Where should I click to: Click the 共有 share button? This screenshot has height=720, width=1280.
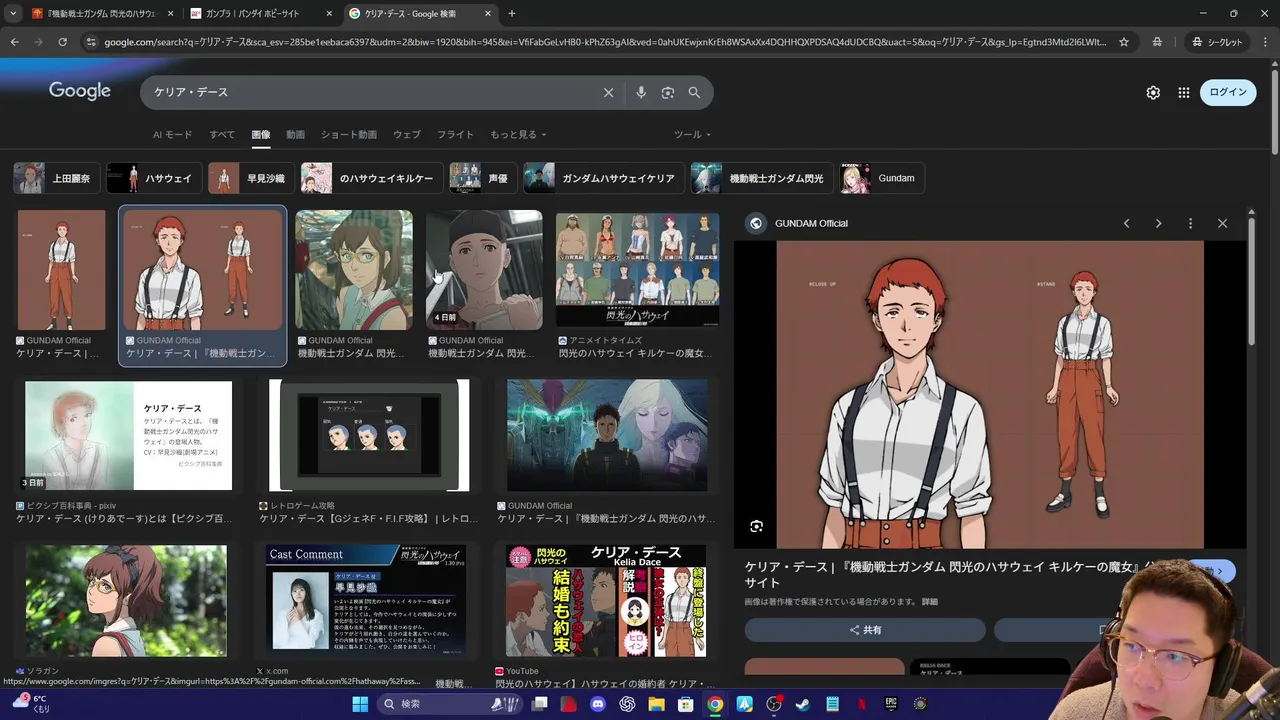click(865, 630)
